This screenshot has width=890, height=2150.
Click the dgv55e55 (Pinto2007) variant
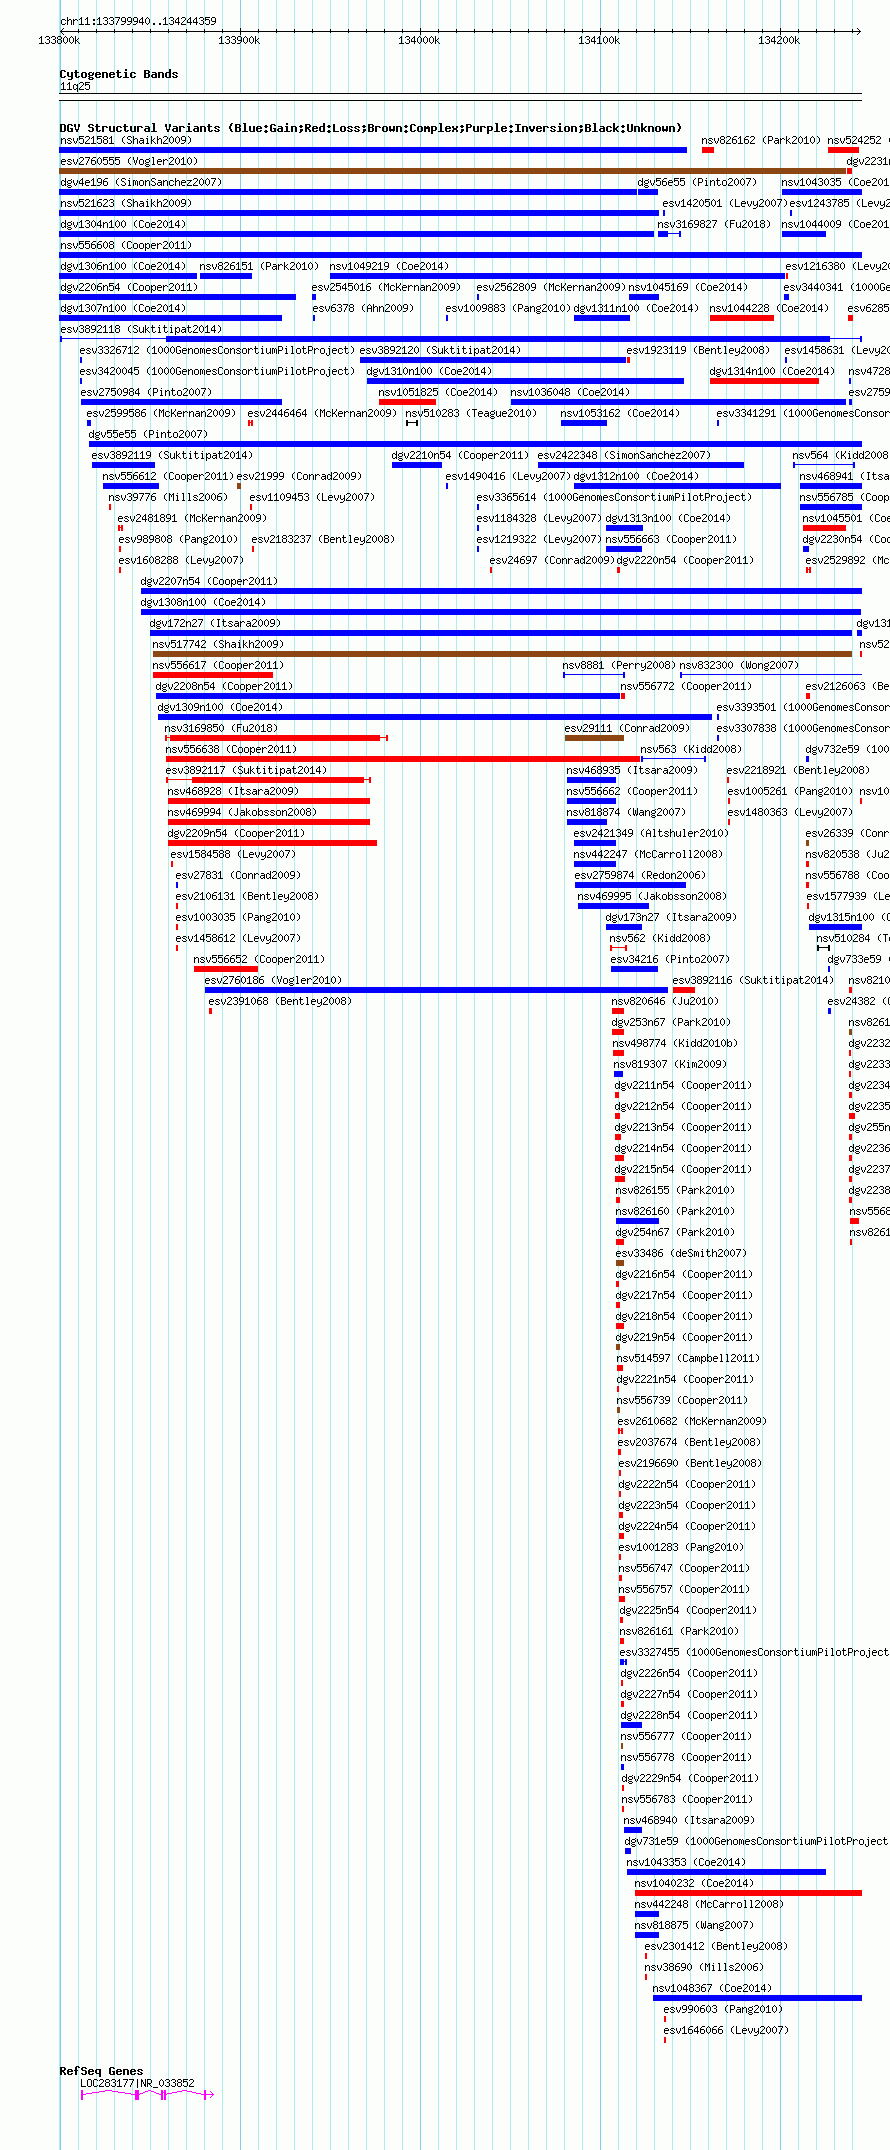pyautogui.click(x=475, y=444)
